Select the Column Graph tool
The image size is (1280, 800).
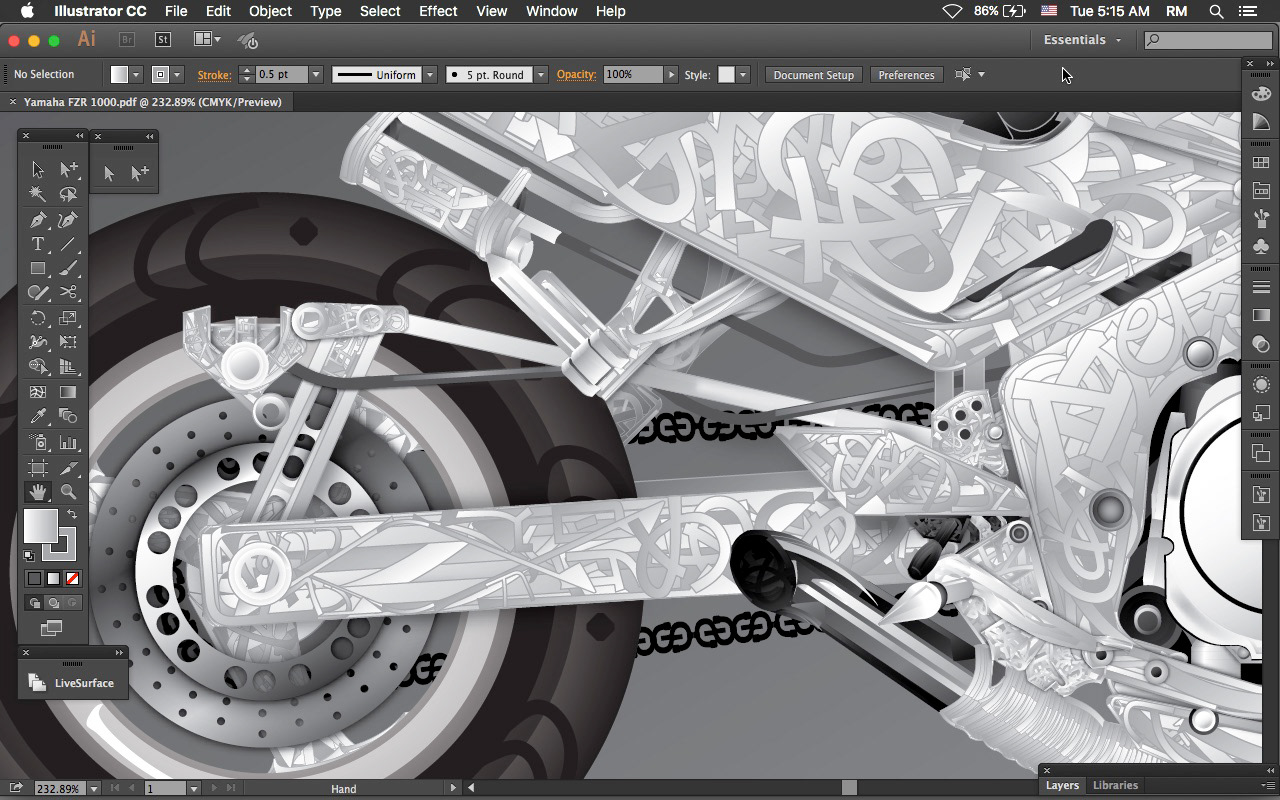68,442
